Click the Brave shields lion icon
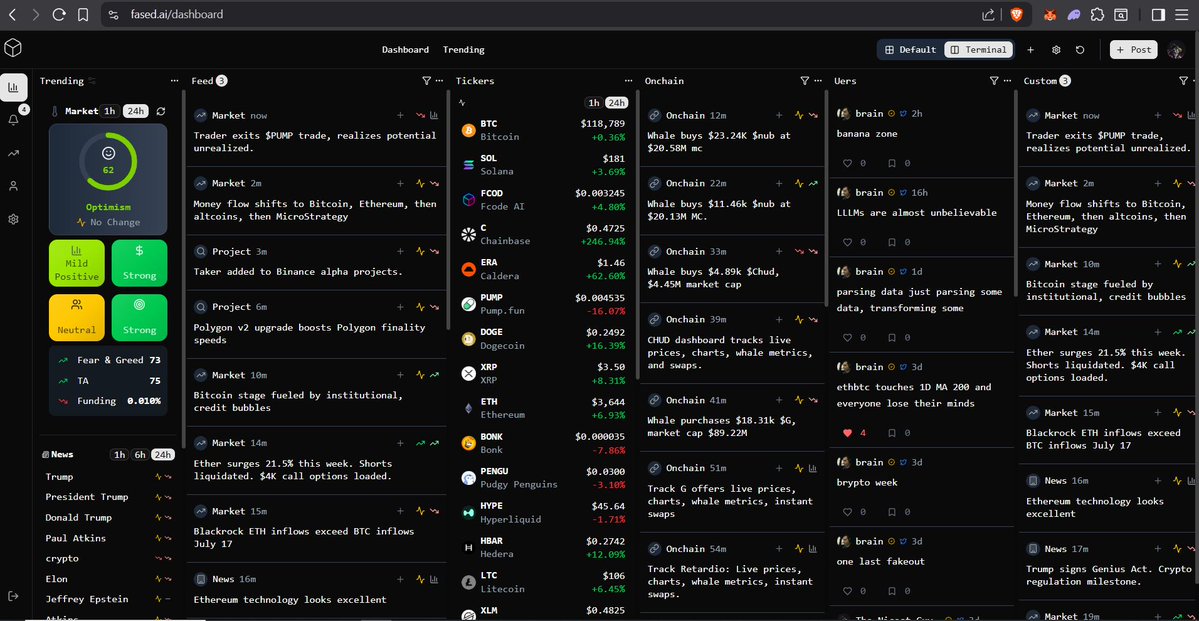The width and height of the screenshot is (1199, 621). coord(1015,15)
